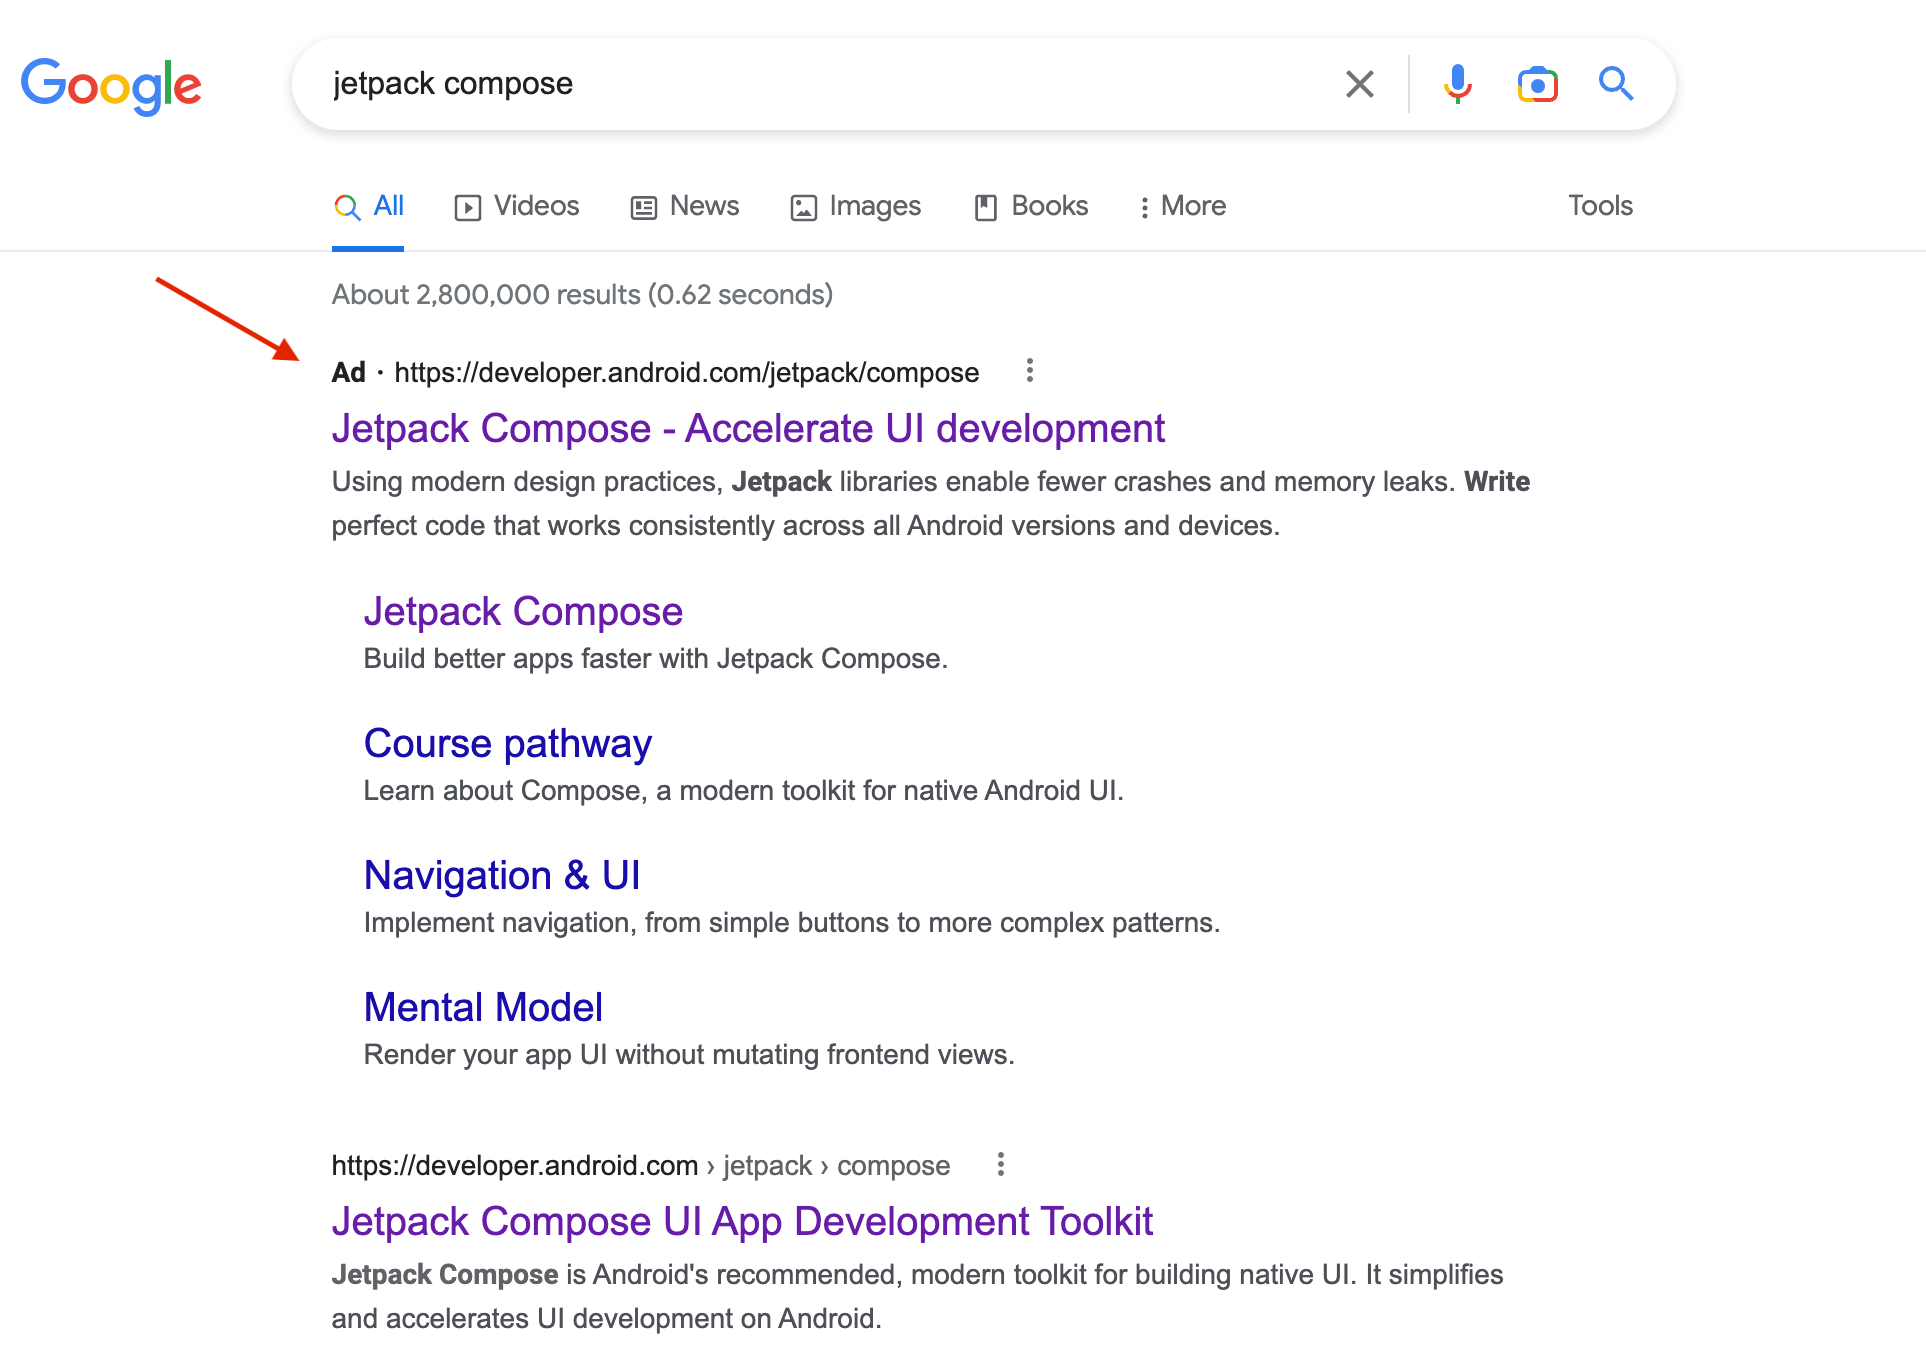The height and width of the screenshot is (1370, 1926).
Task: Click the Google logo
Action: click(111, 86)
